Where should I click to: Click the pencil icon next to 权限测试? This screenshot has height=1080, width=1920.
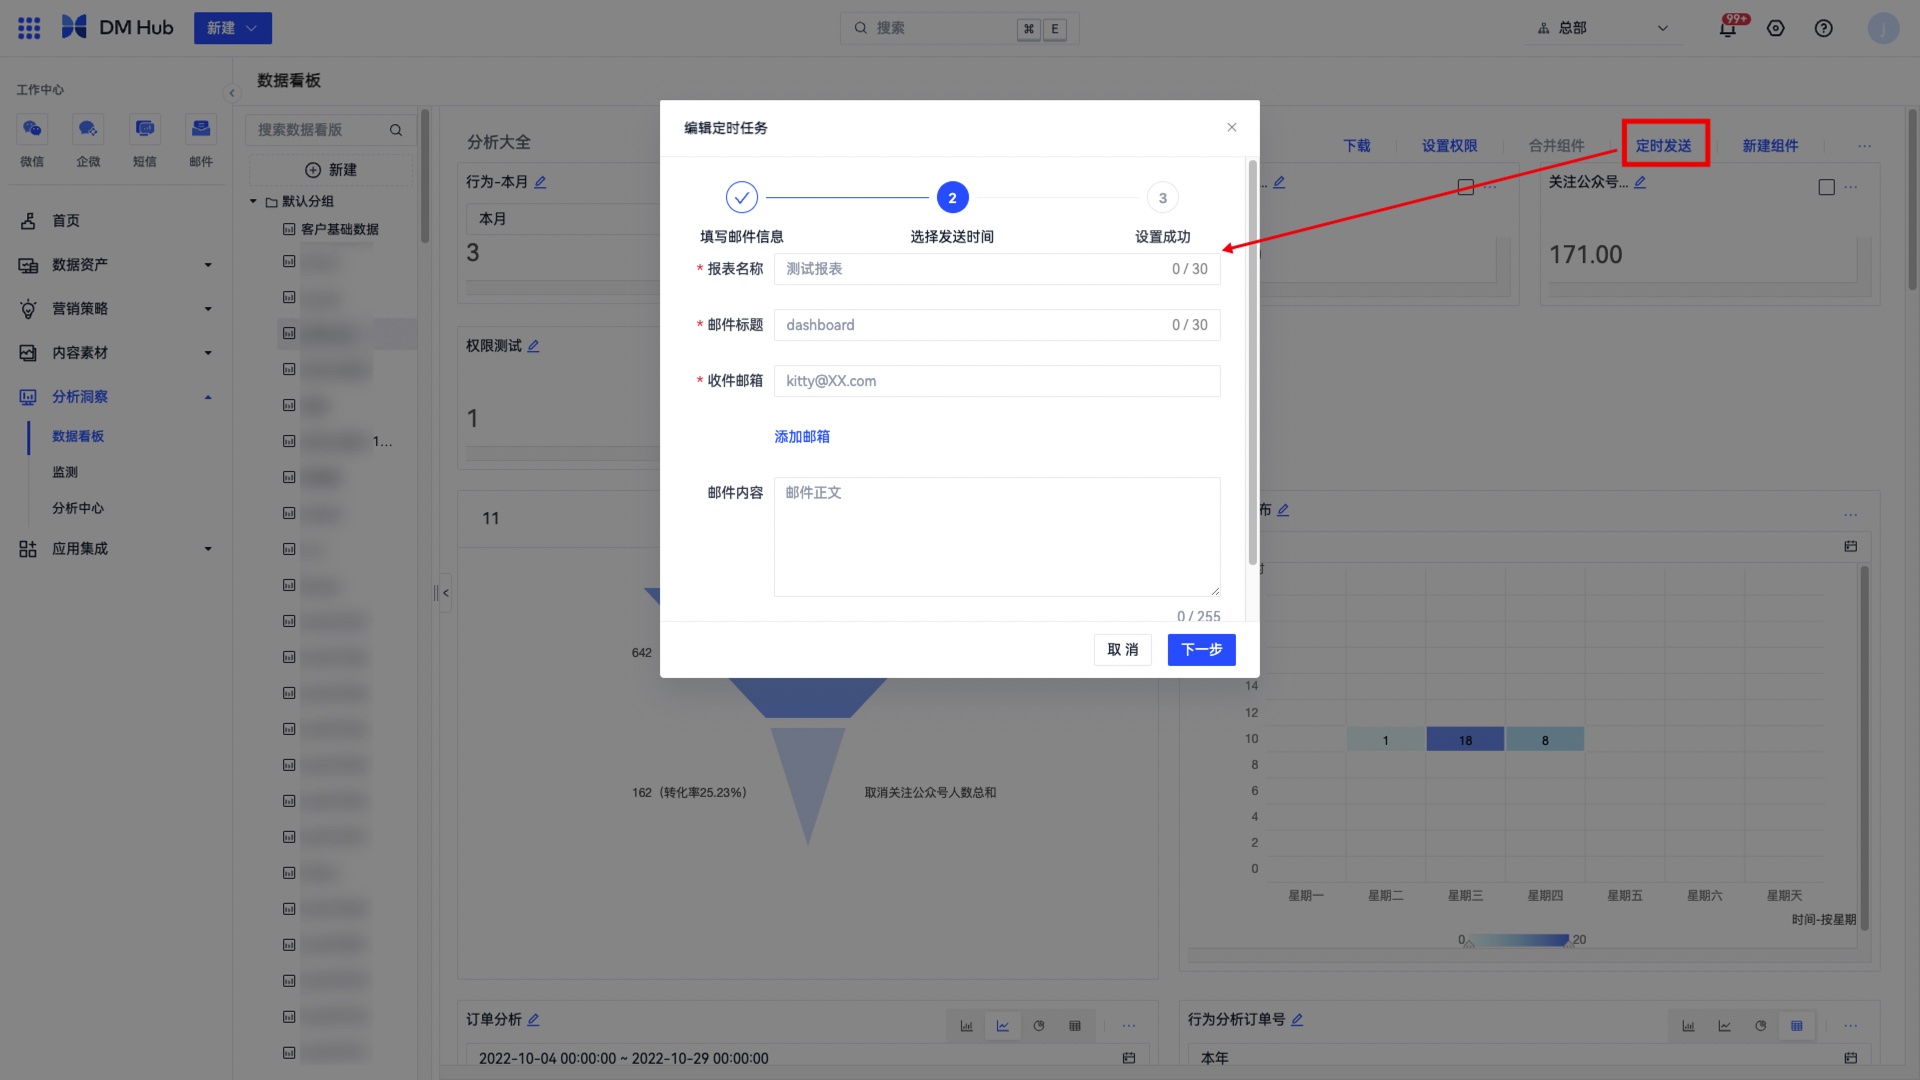click(x=533, y=346)
